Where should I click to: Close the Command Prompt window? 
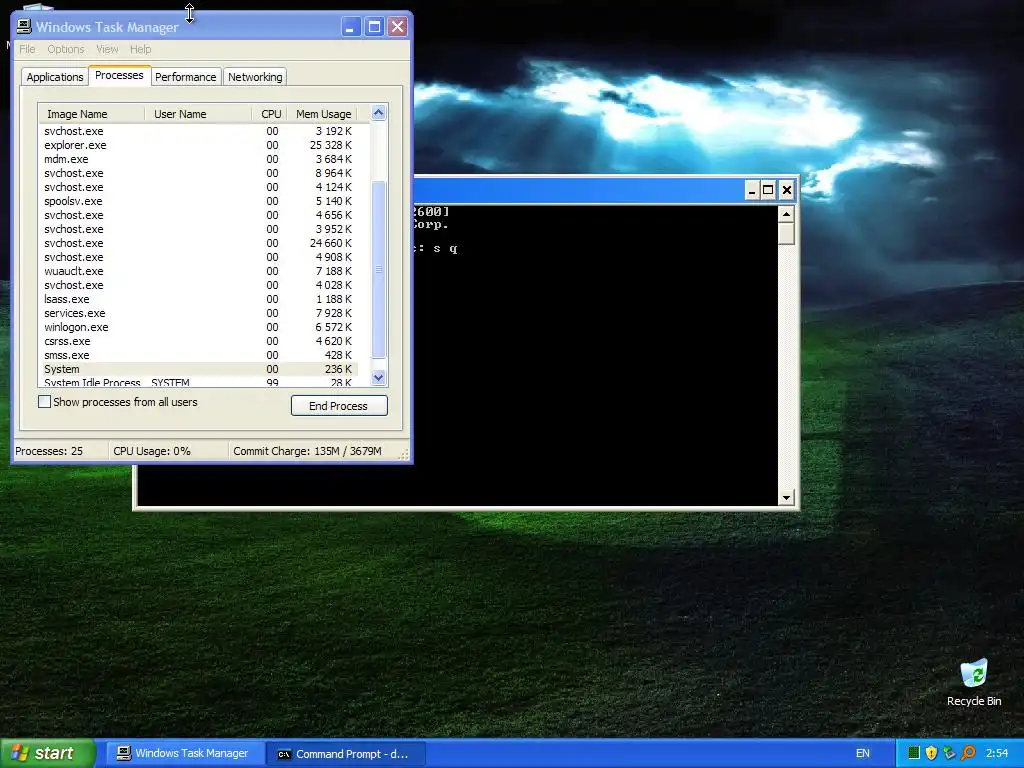(787, 190)
